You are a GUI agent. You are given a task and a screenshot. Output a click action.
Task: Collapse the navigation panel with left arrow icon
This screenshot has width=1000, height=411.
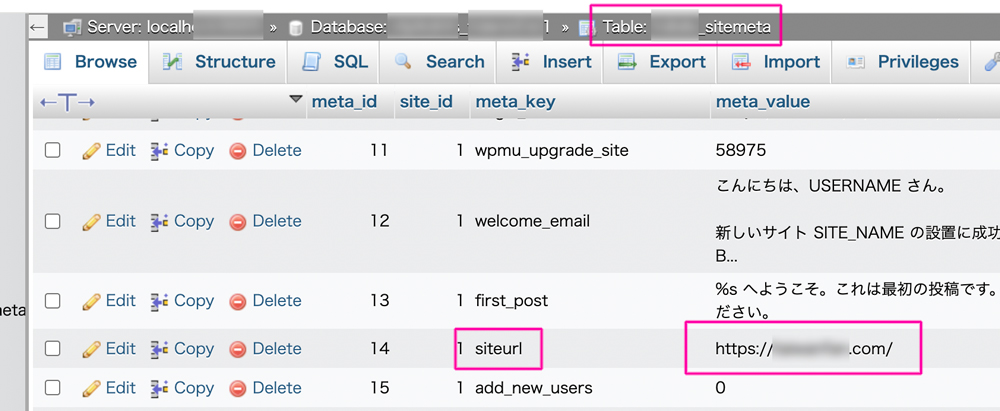tap(37, 25)
